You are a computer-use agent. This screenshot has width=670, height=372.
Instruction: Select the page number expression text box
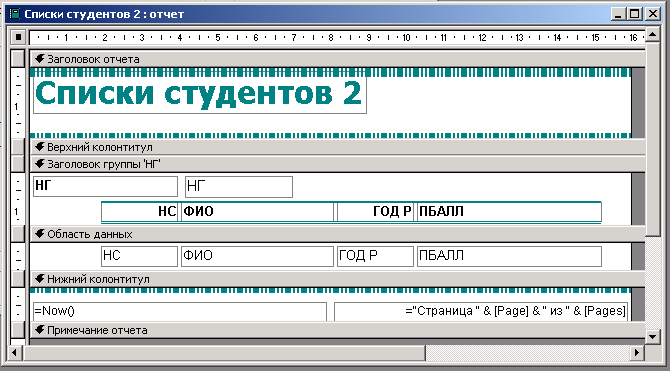click(481, 311)
